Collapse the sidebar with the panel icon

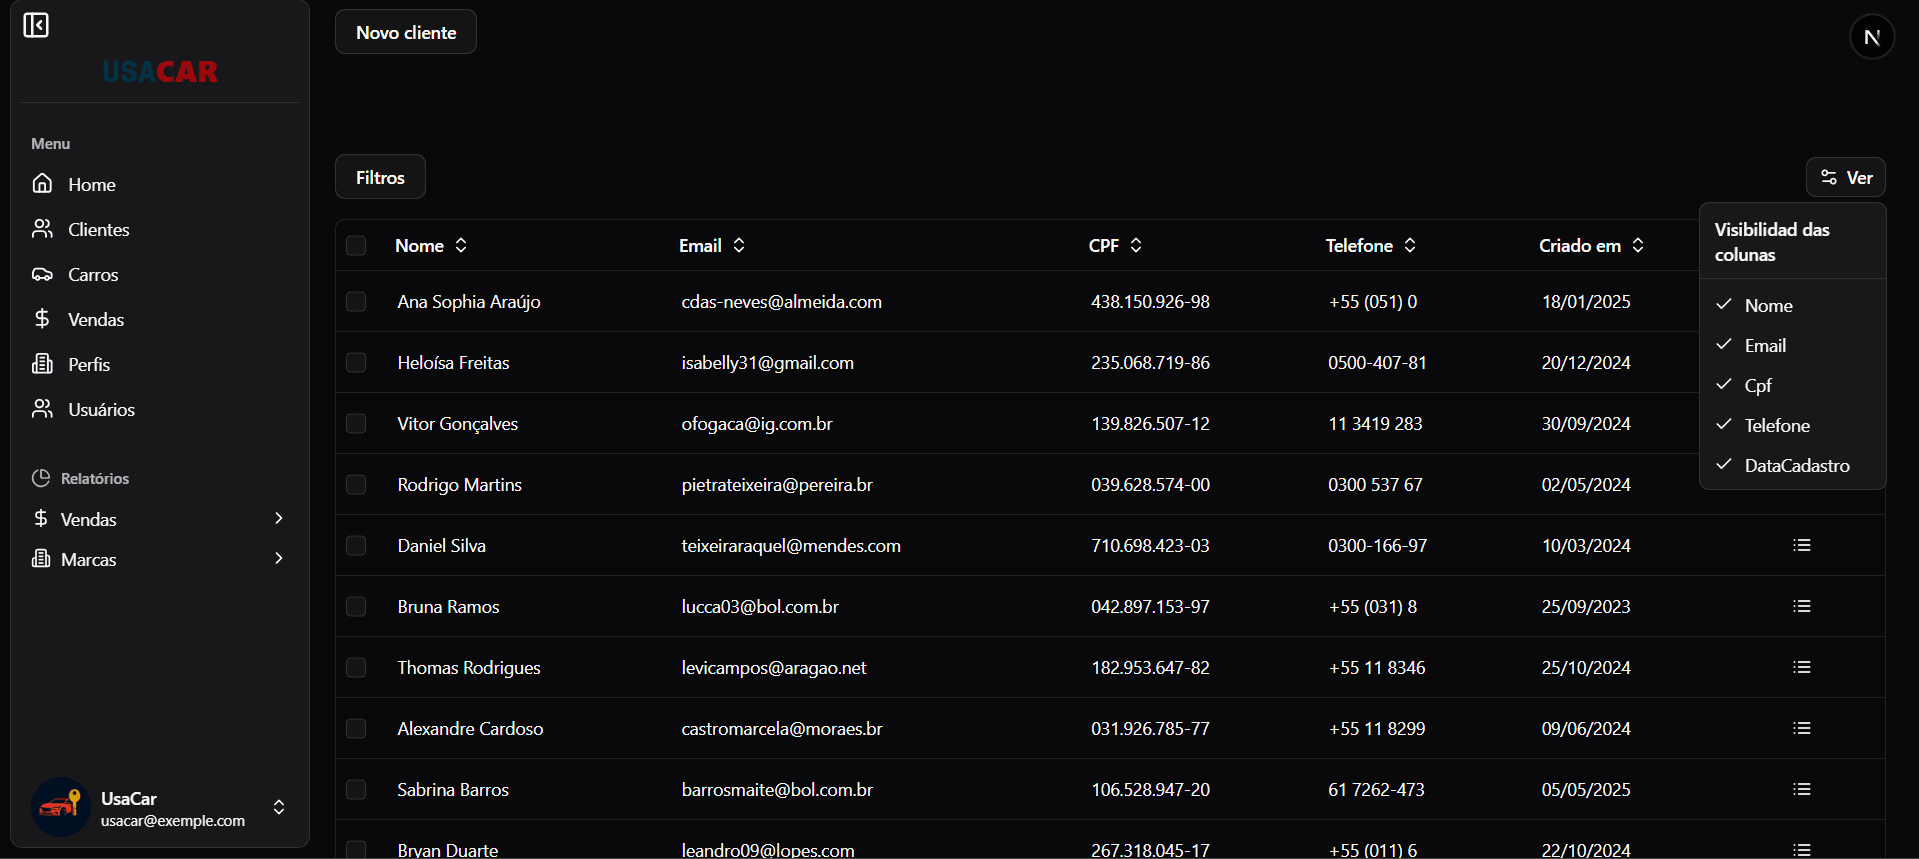pos(36,25)
